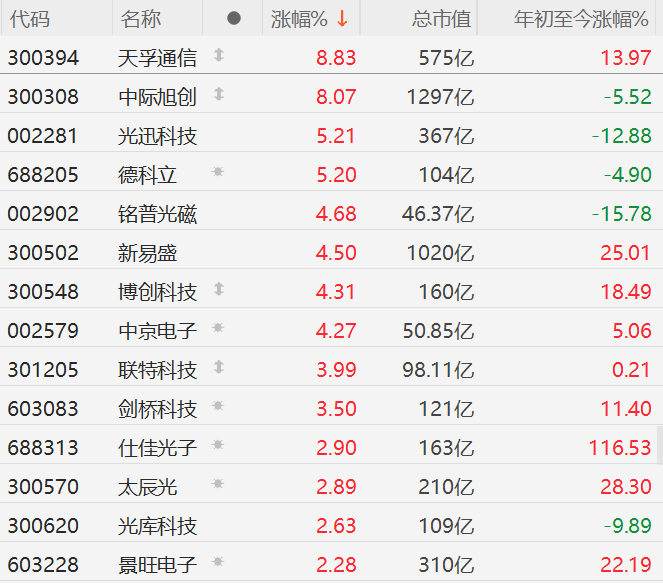Click stock code 688205
The width and height of the screenshot is (663, 583).
coord(43,175)
